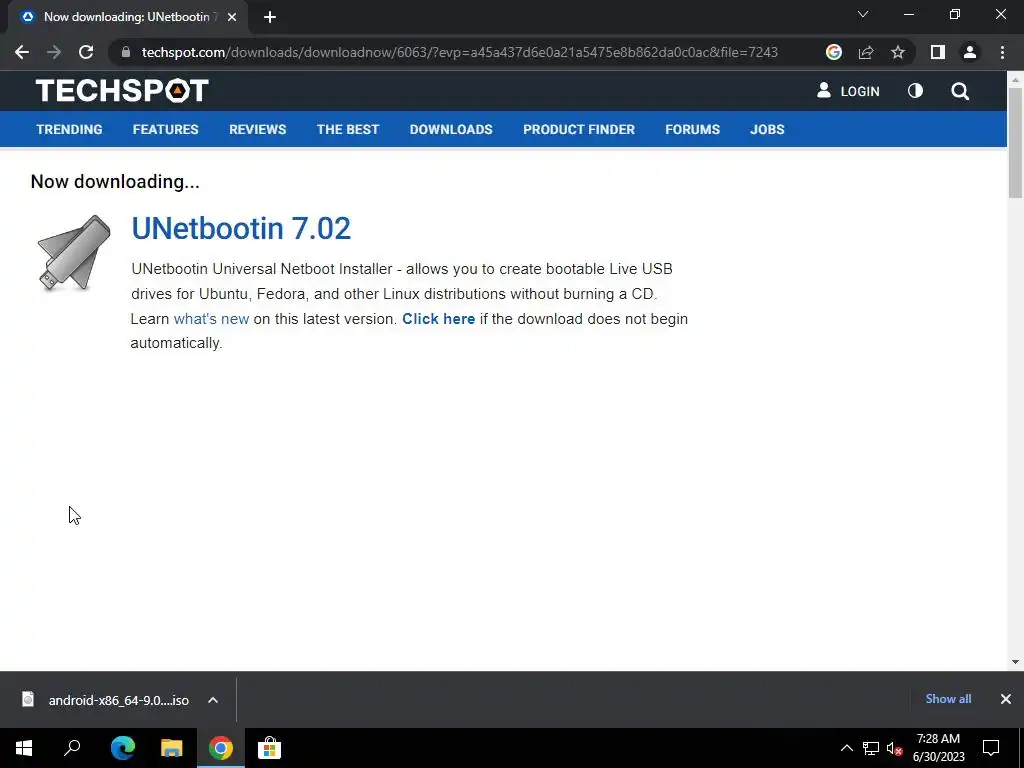Share this page using the share icon
This screenshot has width=1024, height=768.
coord(866,52)
